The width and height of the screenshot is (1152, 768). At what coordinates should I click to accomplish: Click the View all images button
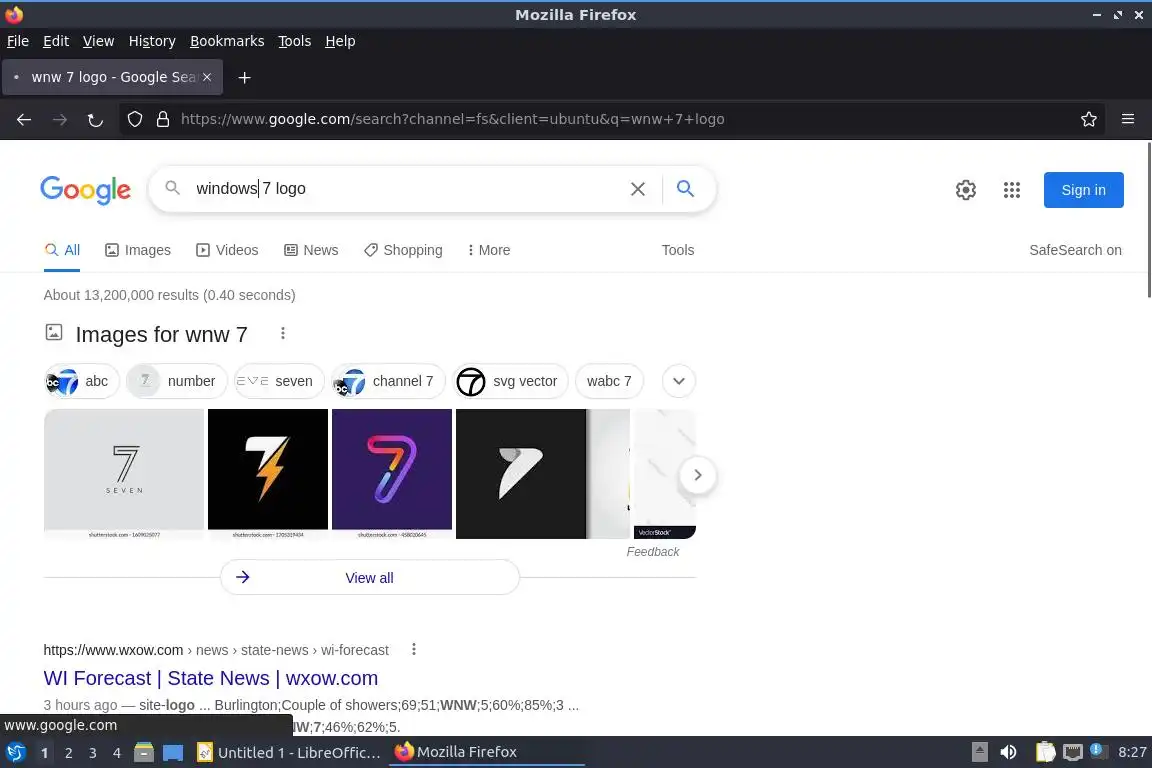pos(370,578)
